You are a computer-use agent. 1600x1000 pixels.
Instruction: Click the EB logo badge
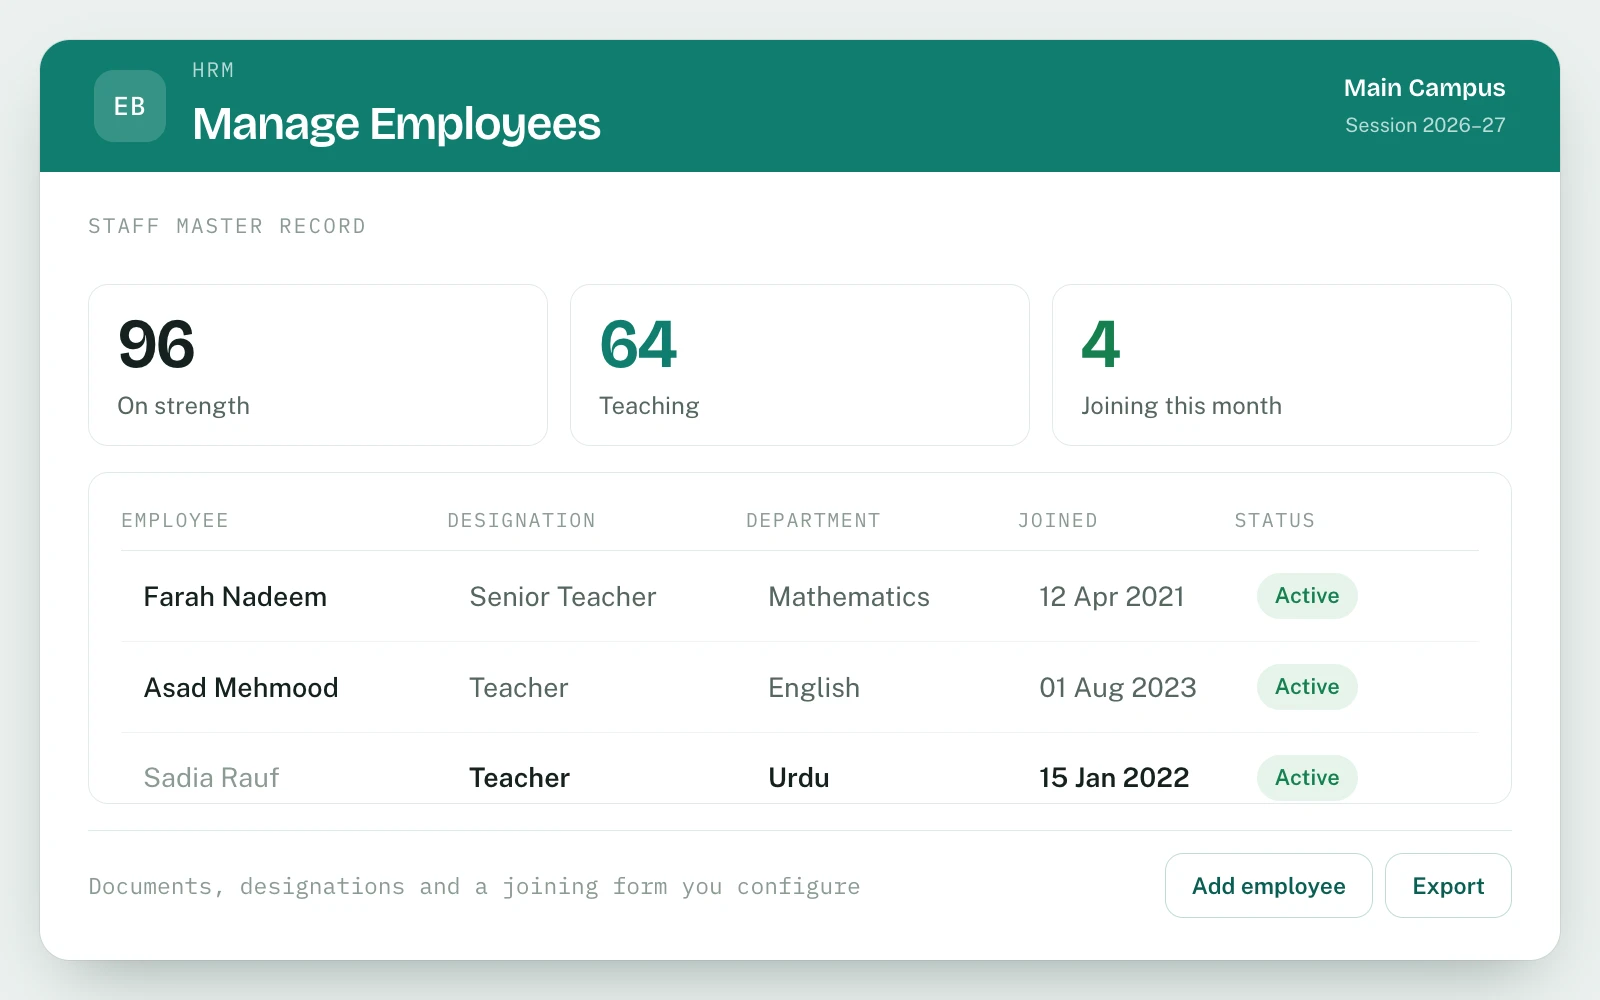pos(130,106)
